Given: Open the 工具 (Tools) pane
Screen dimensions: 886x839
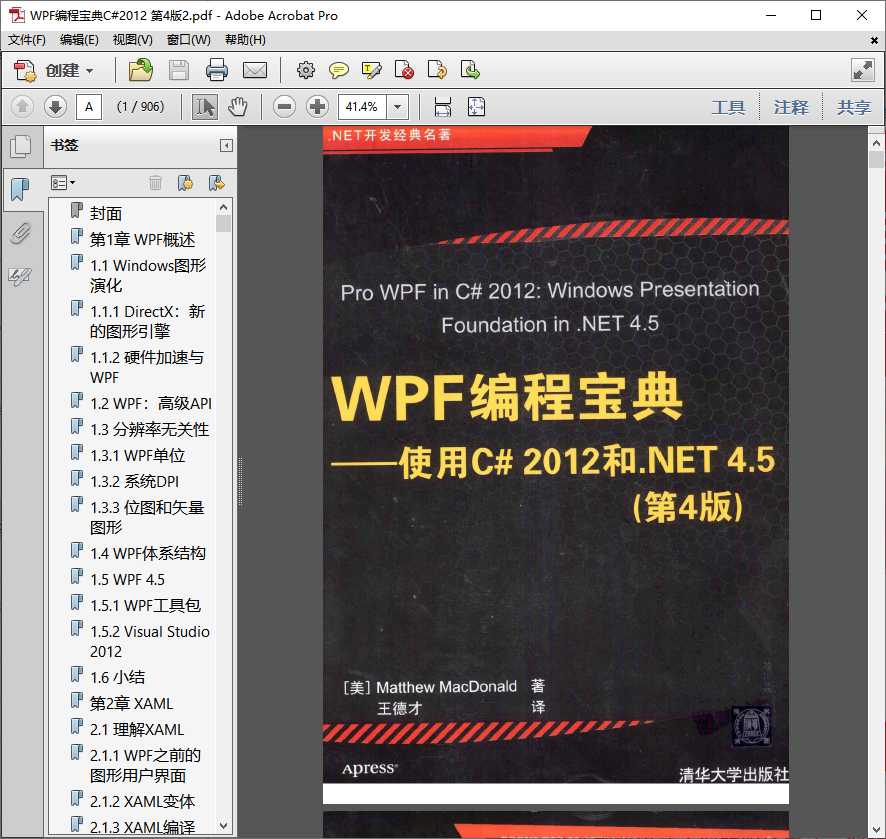Looking at the screenshot, I should point(728,107).
